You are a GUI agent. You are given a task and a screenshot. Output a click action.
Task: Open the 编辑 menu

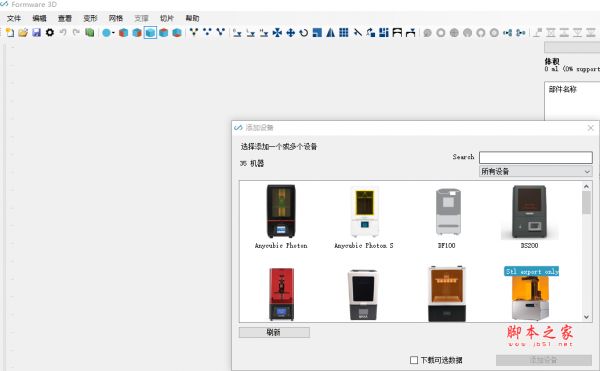(x=39, y=18)
